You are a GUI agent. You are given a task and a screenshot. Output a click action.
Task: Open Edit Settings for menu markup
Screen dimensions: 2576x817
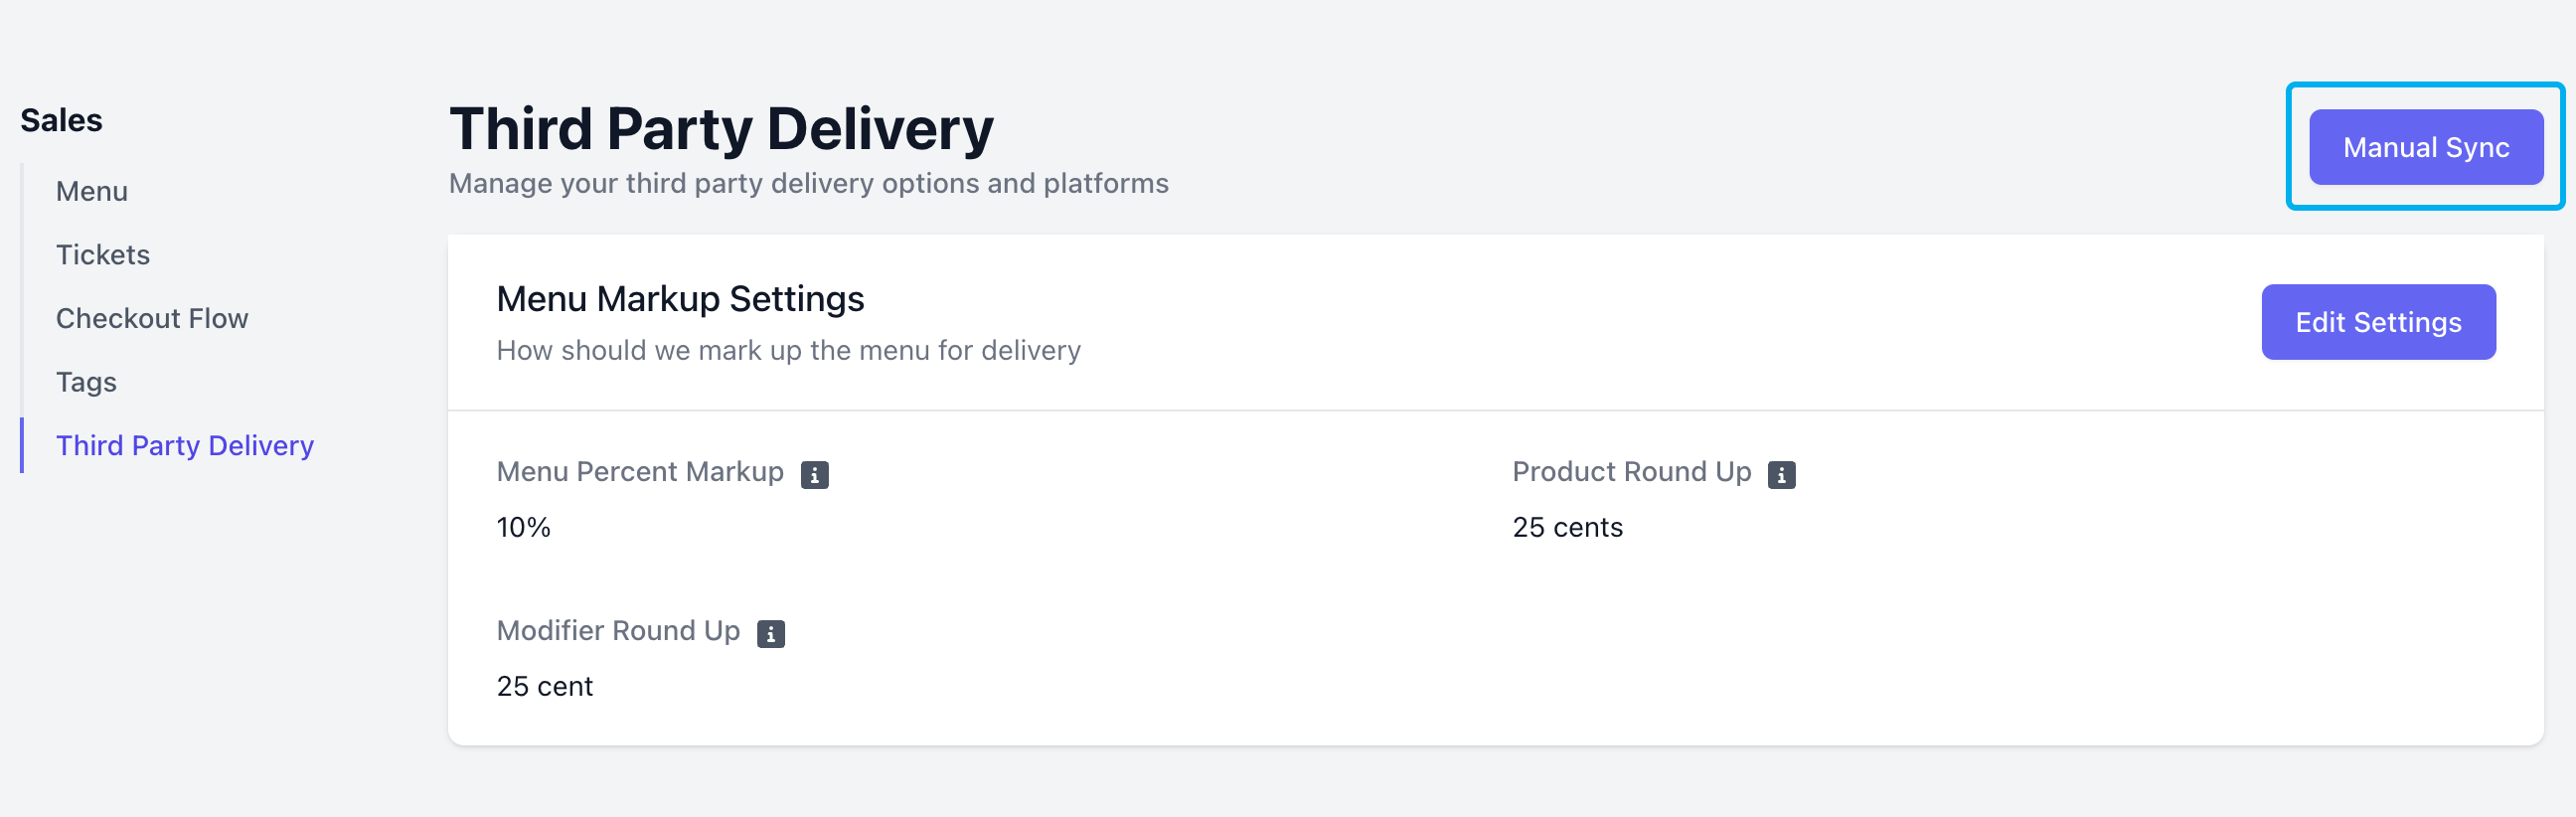tap(2378, 322)
